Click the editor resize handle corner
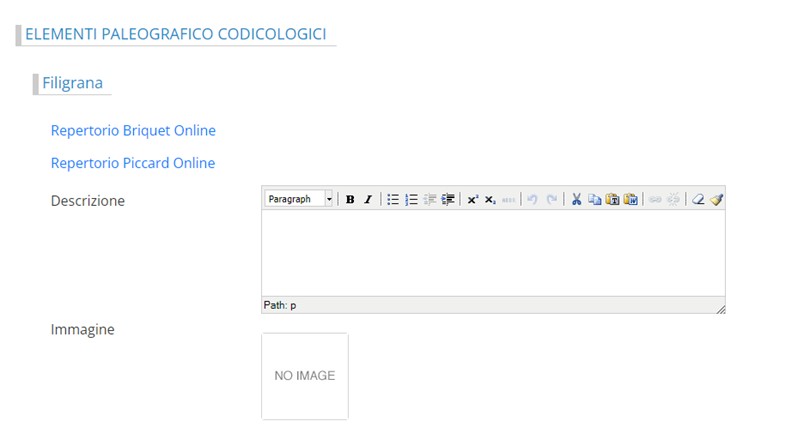Screen dimensions: 804x427 [720, 308]
